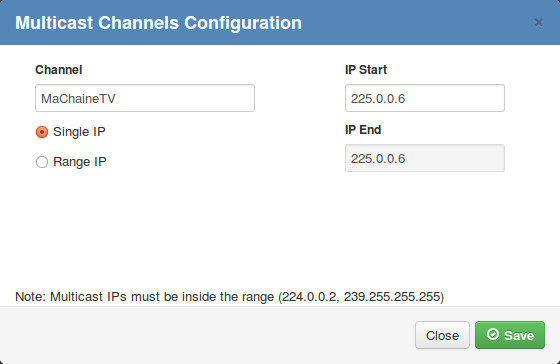This screenshot has width=560, height=364.
Task: Click the Multicast Channels Configuration title
Action: (158, 23)
